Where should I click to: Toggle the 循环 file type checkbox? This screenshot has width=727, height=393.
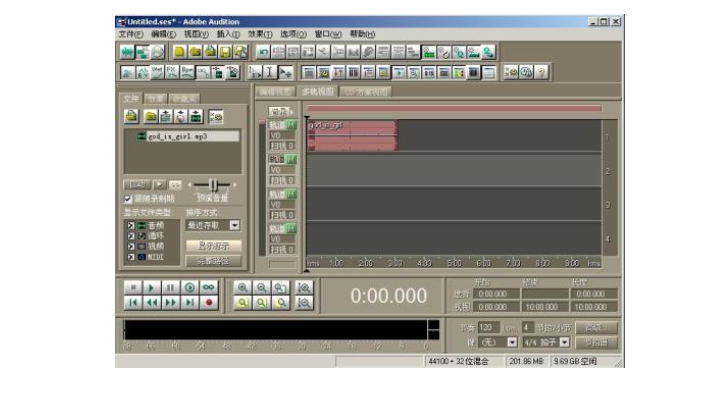131,236
